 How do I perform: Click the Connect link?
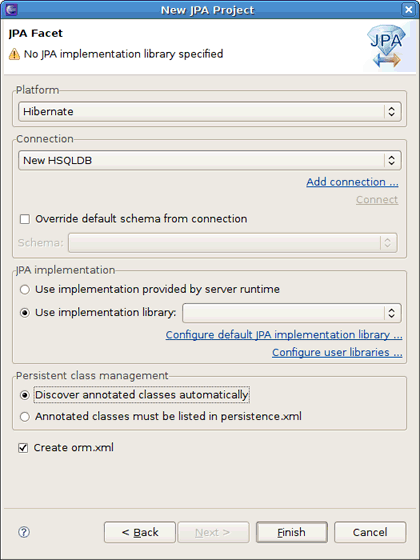[x=377, y=200]
